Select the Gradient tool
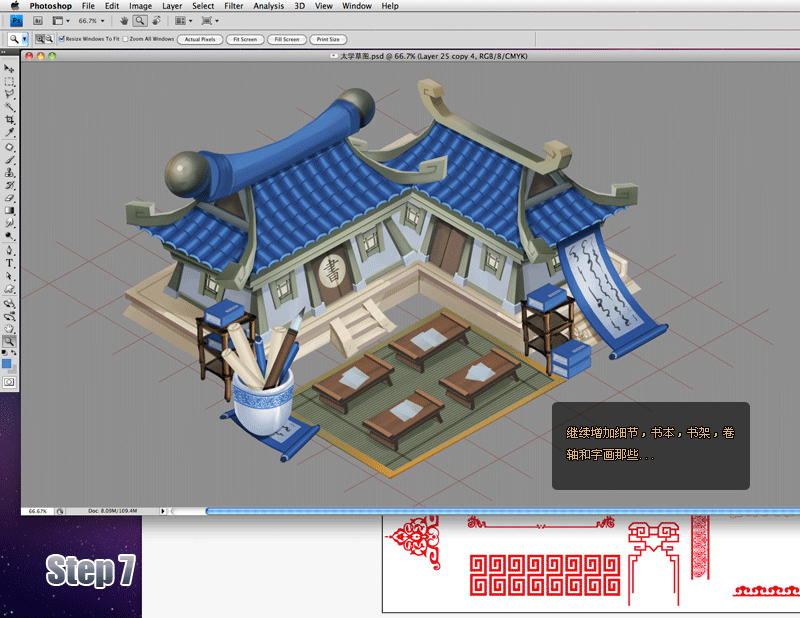This screenshot has height=618, width=800. pos(9,210)
